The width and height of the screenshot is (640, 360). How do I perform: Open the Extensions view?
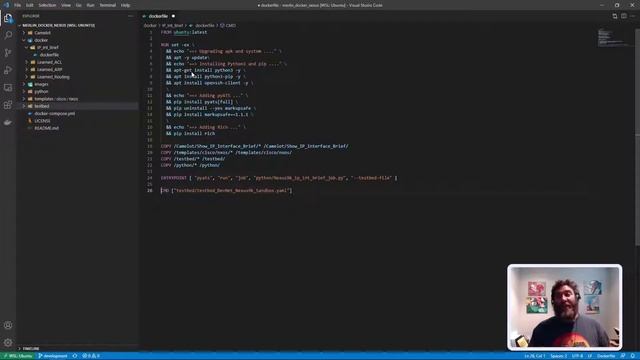click(x=8, y=105)
